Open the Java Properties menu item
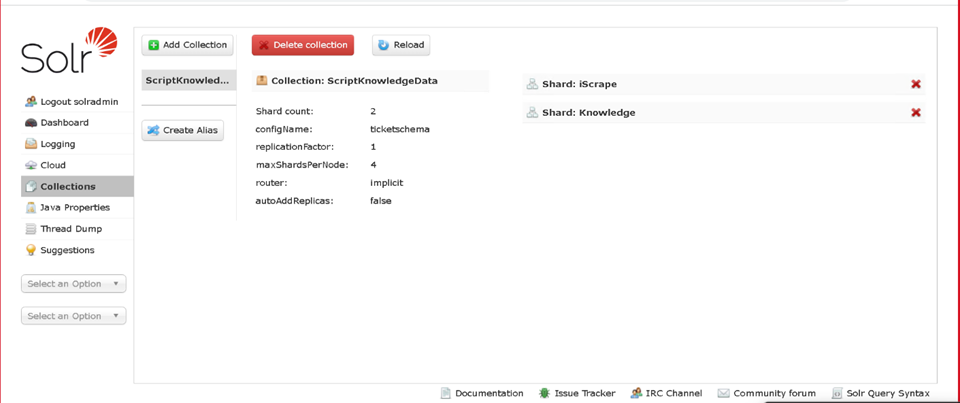 coord(77,208)
